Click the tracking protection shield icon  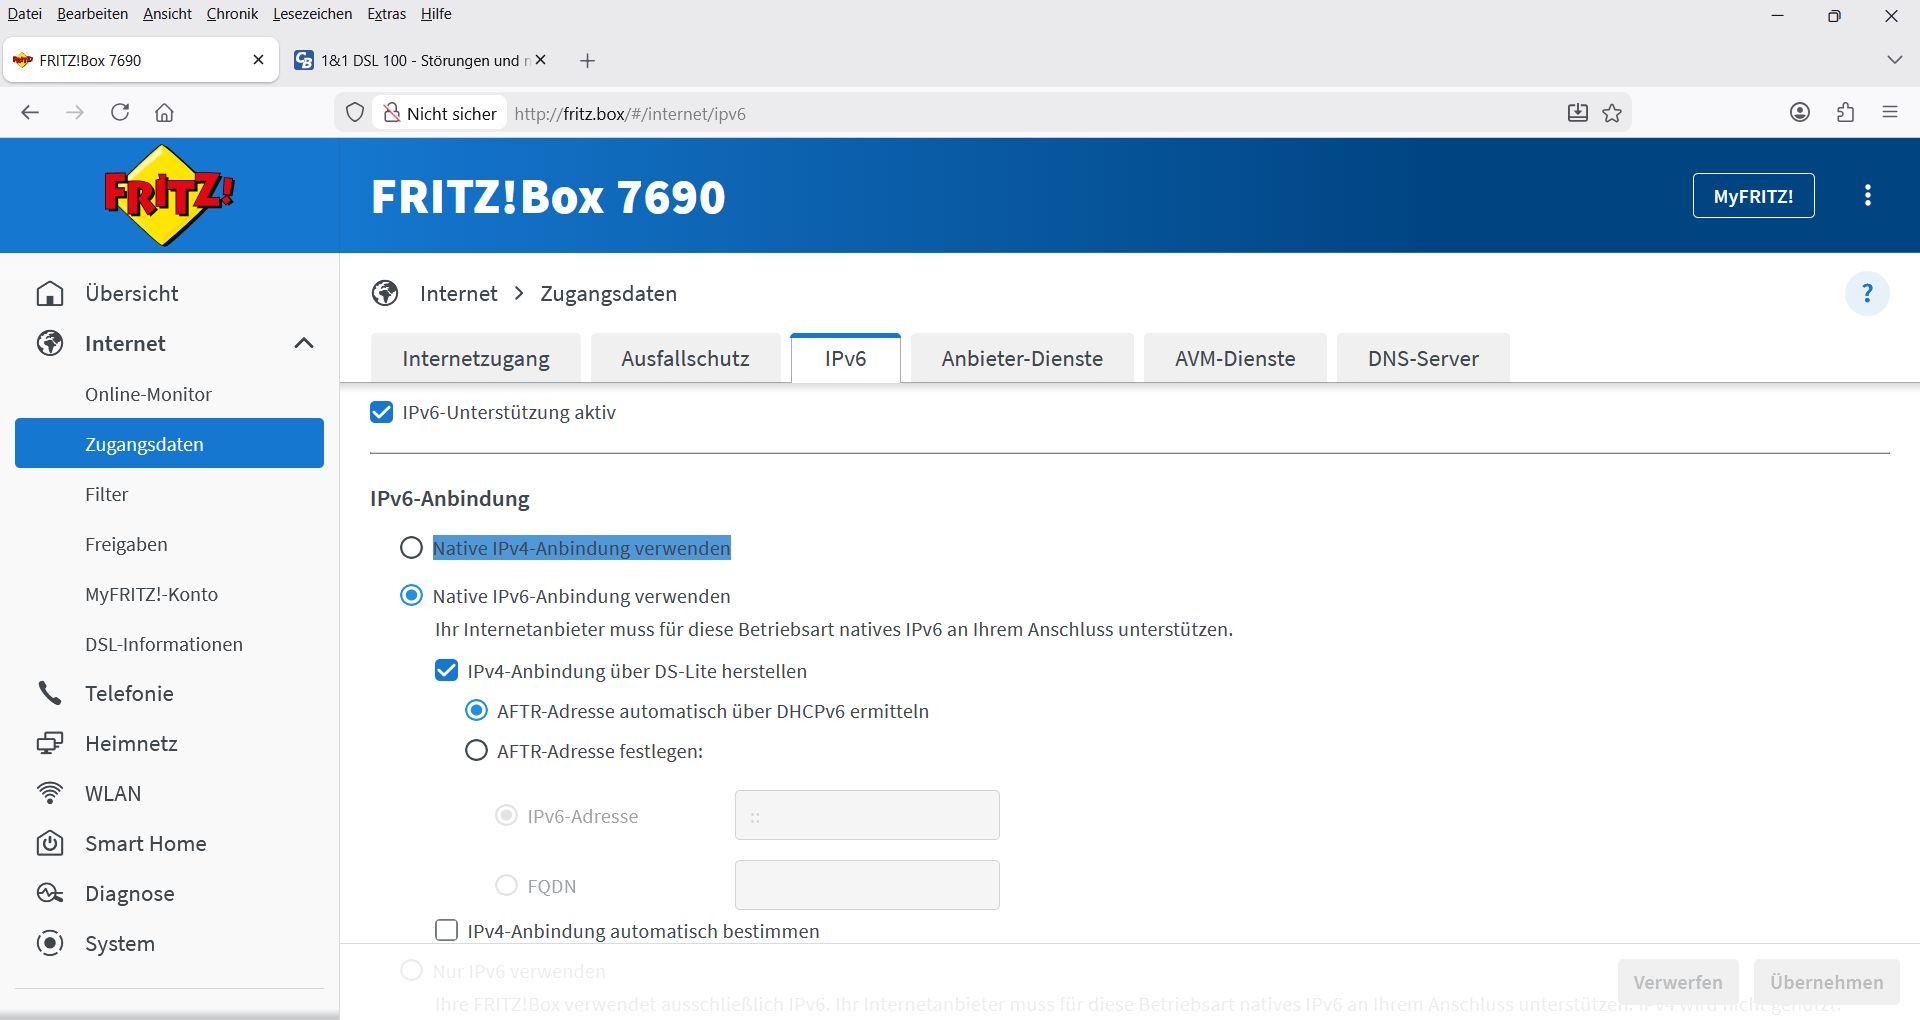(355, 113)
